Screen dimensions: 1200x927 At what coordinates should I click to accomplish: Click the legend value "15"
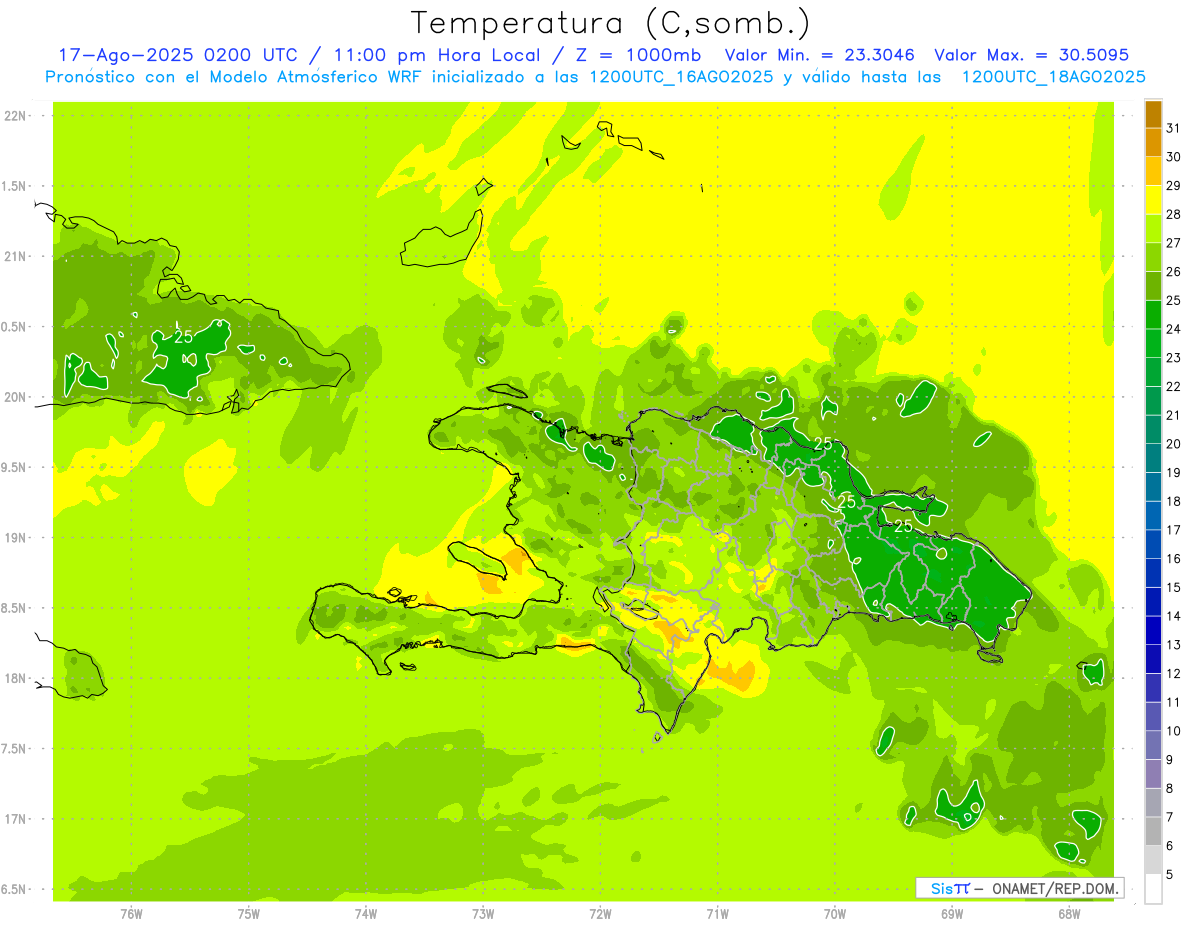pyautogui.click(x=1174, y=587)
